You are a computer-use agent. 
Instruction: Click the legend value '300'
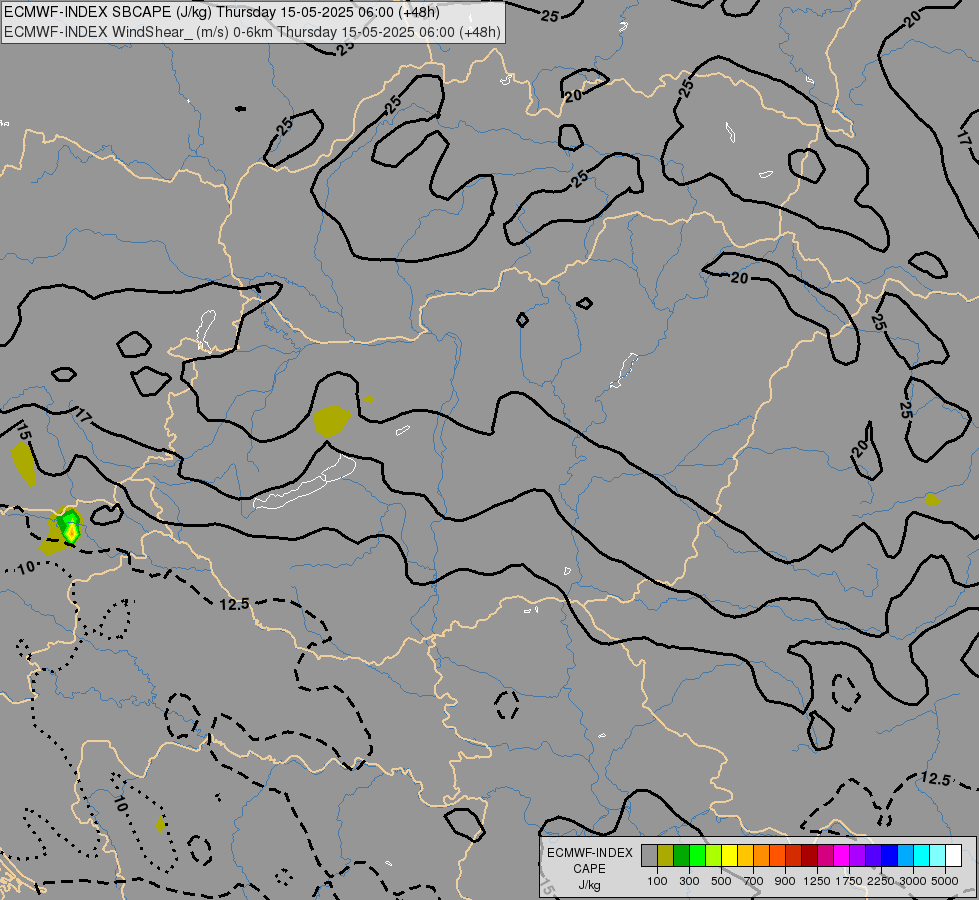pos(689,881)
